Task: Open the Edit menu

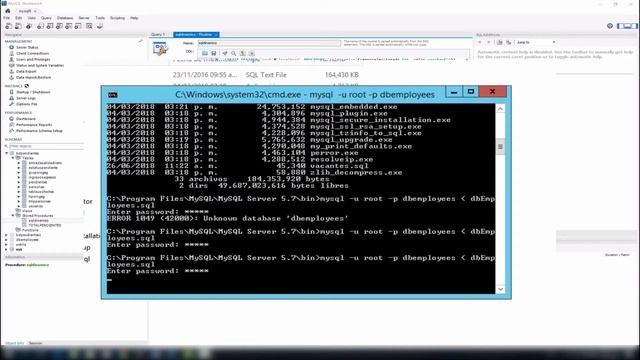Action: click(19, 18)
